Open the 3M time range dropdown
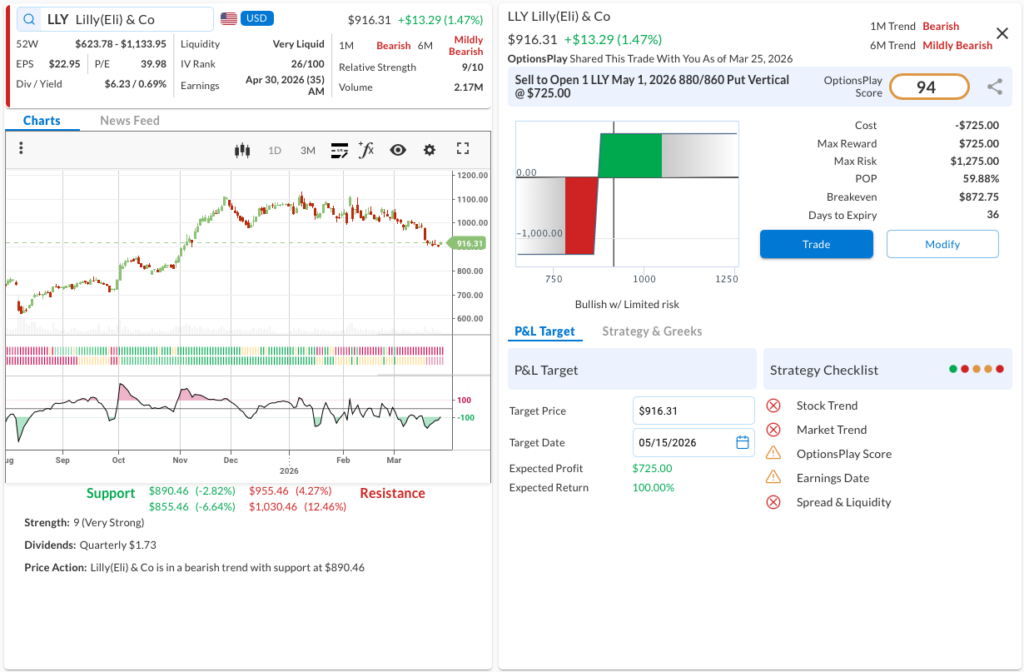Screen dimensions: 1024x672 click(x=308, y=150)
